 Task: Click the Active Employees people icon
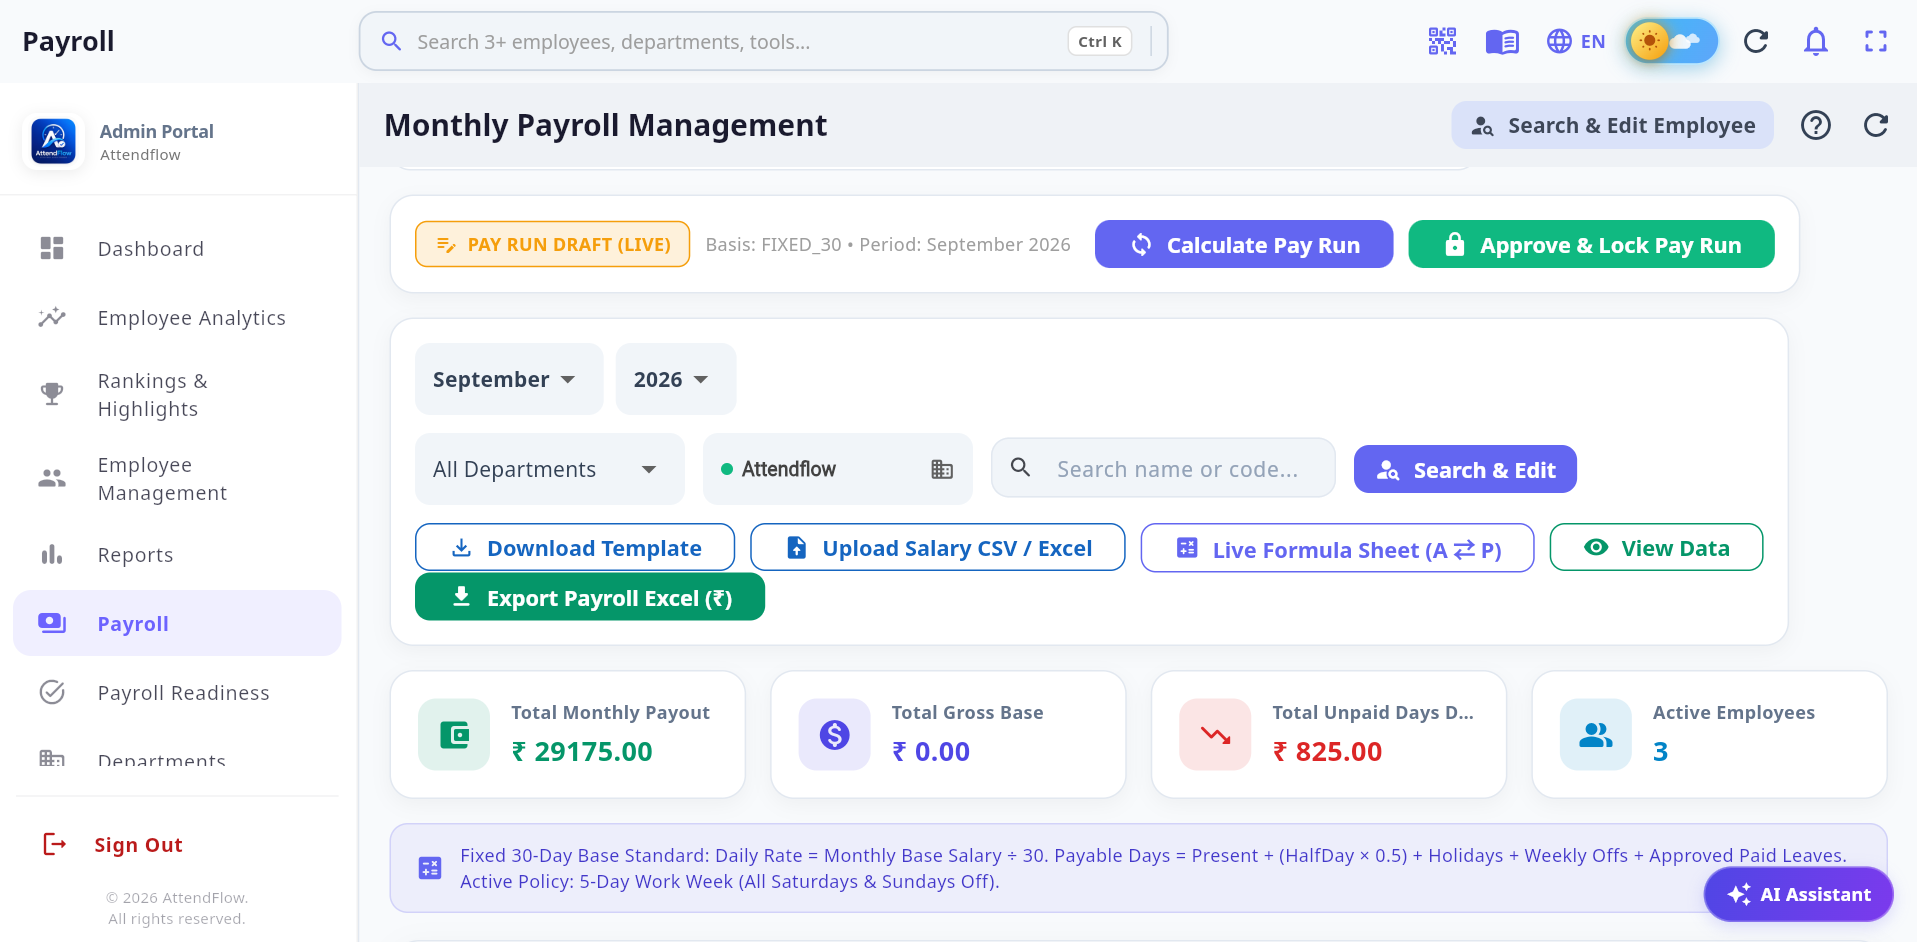1596,735
